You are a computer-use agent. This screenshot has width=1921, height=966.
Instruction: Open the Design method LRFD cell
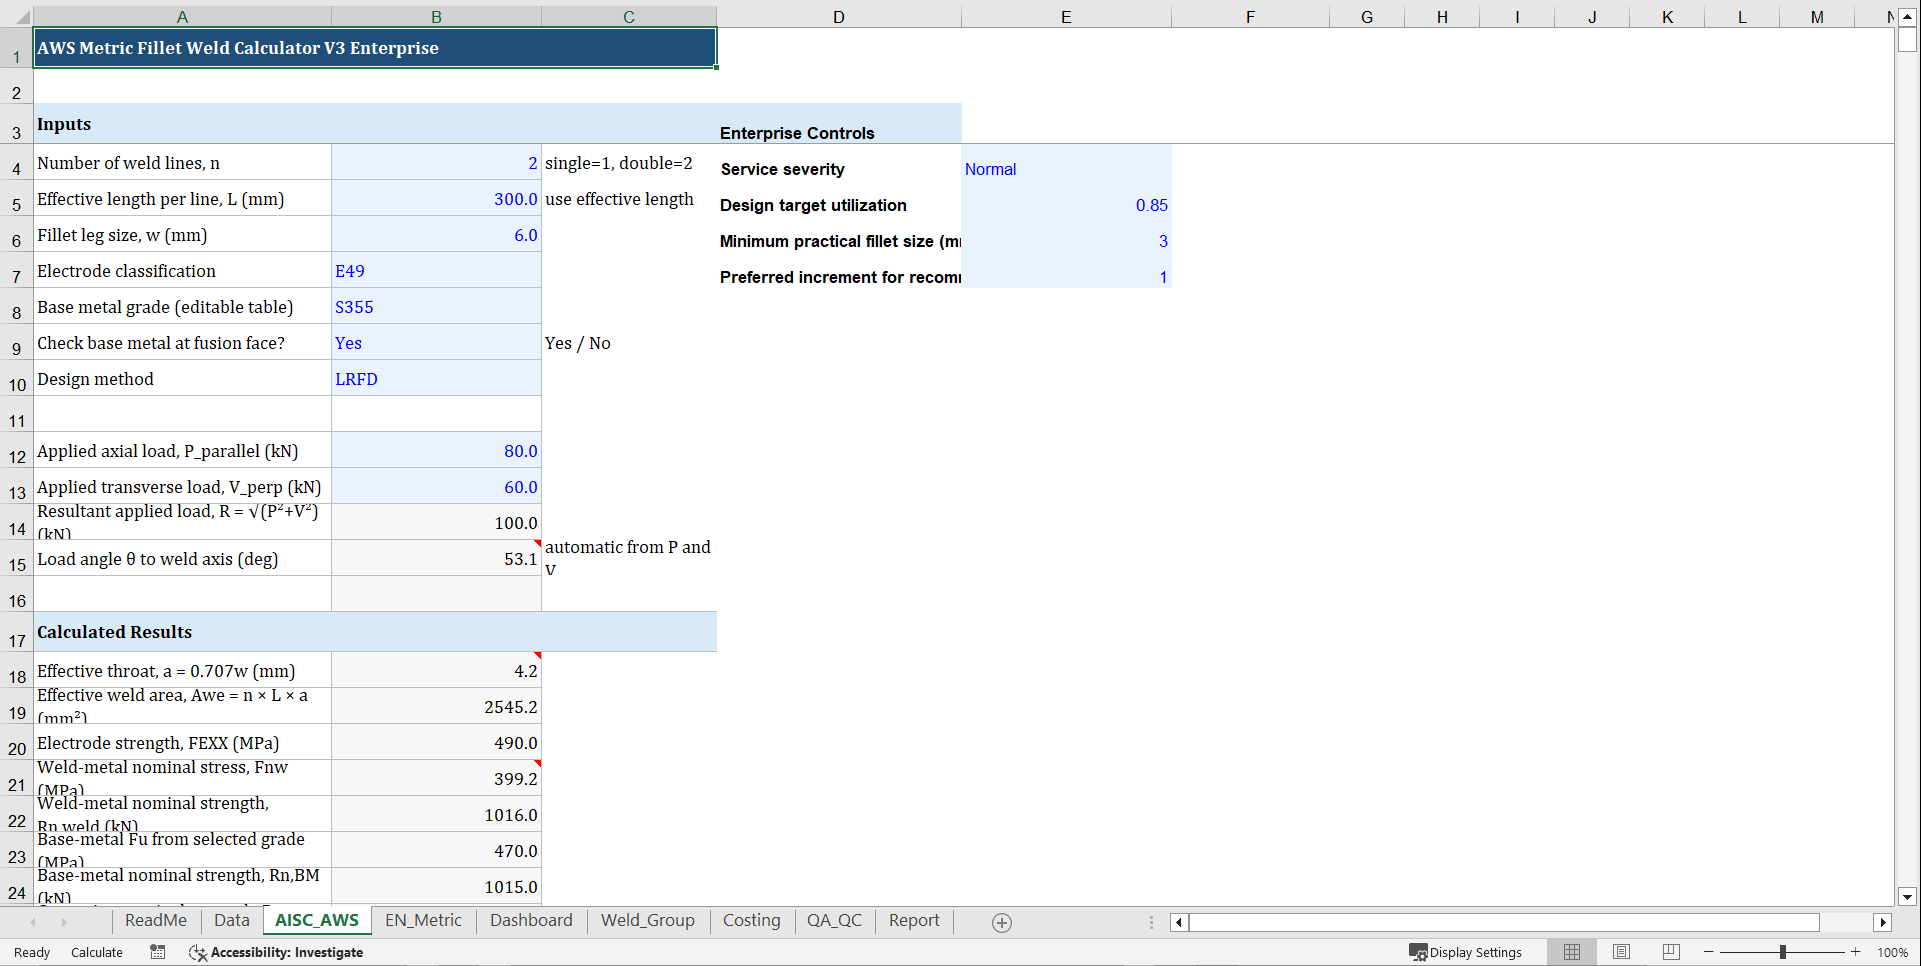(436, 378)
